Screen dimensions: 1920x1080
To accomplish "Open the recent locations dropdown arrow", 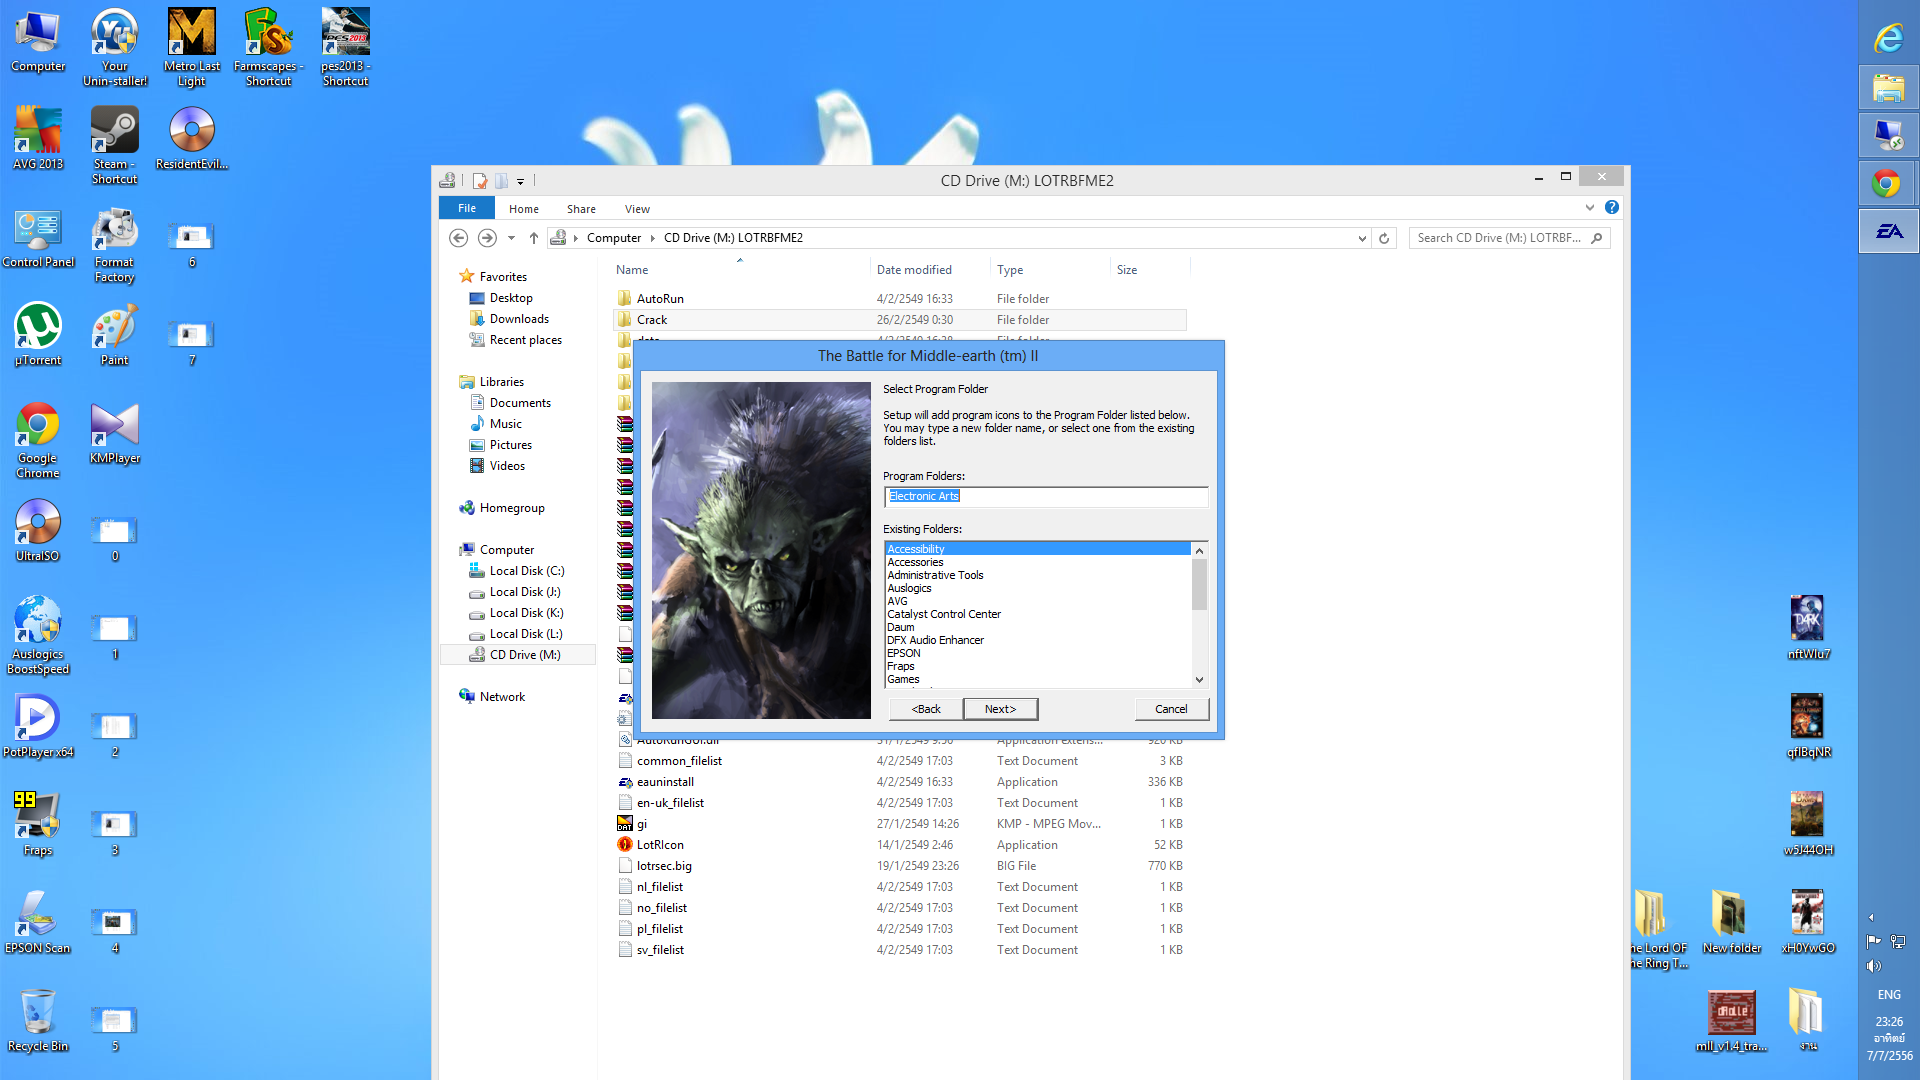I will (x=511, y=238).
